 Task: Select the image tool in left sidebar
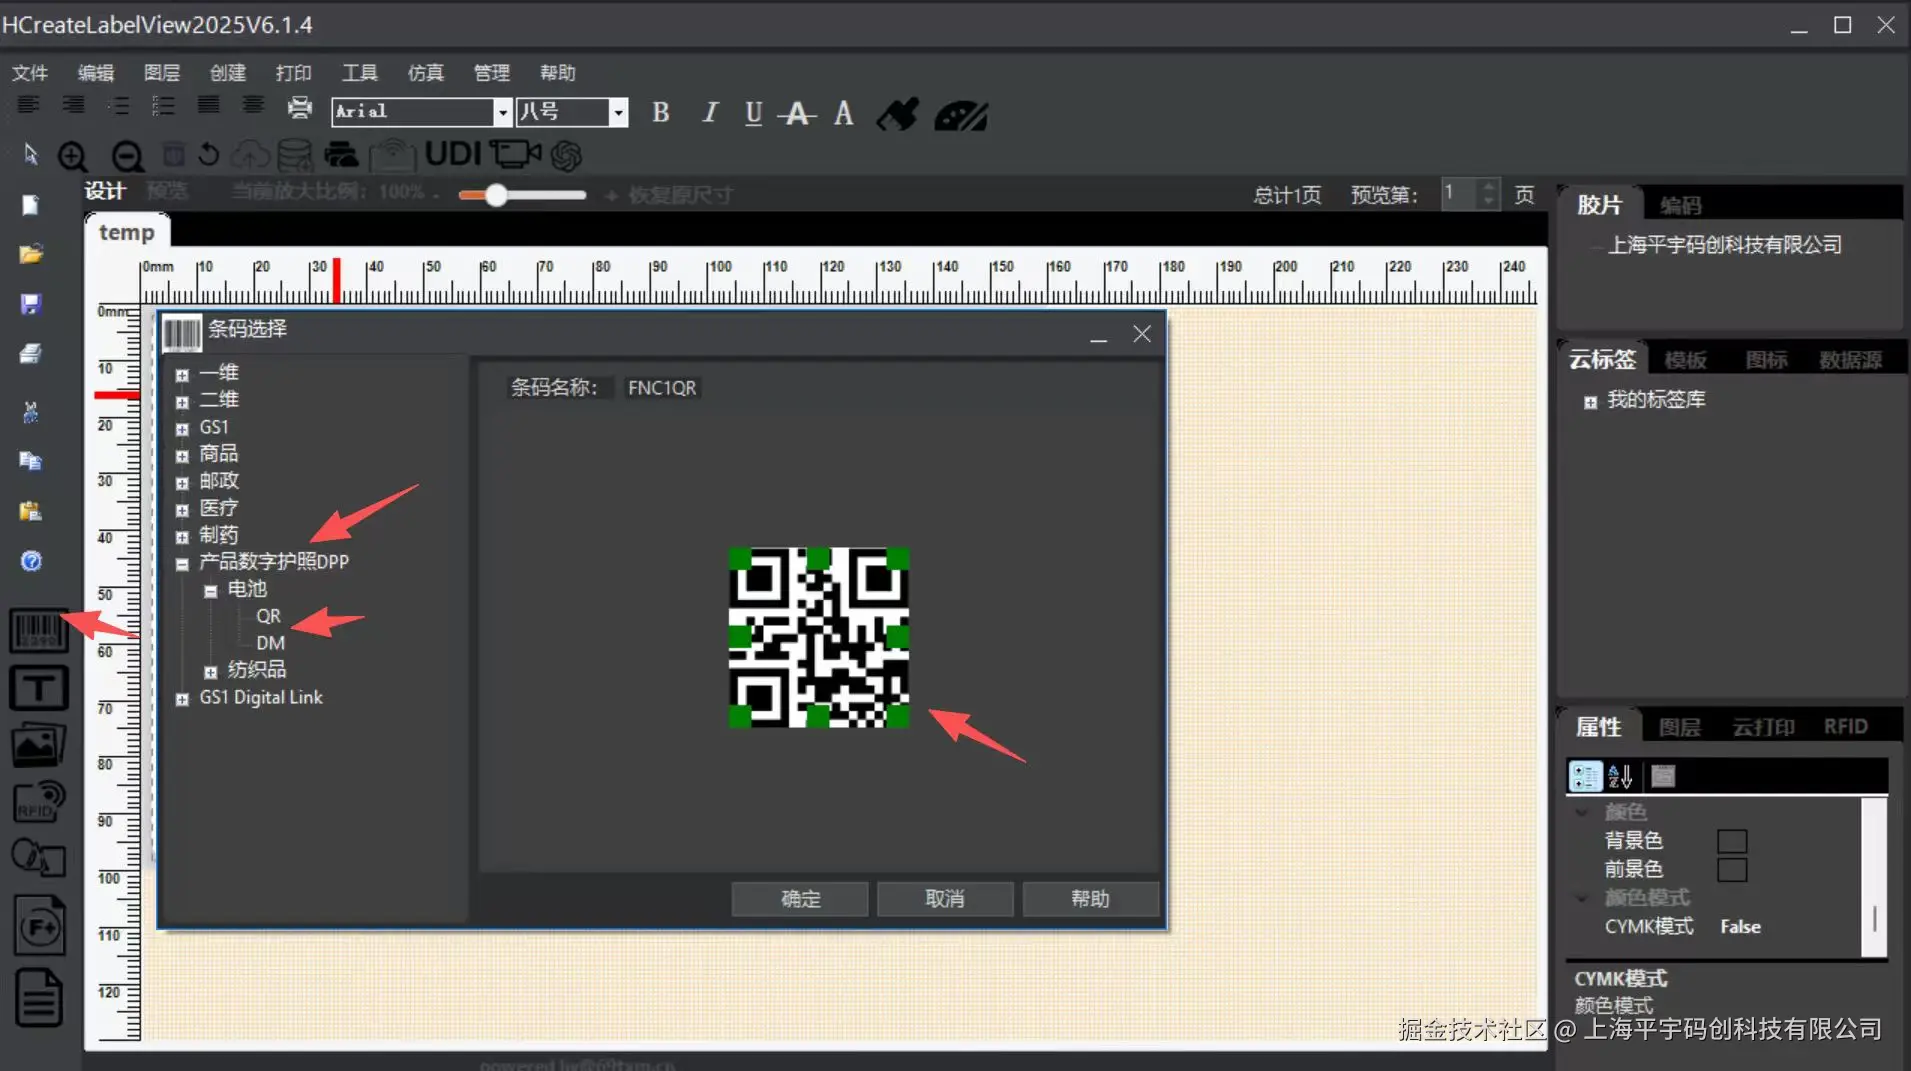pos(38,745)
